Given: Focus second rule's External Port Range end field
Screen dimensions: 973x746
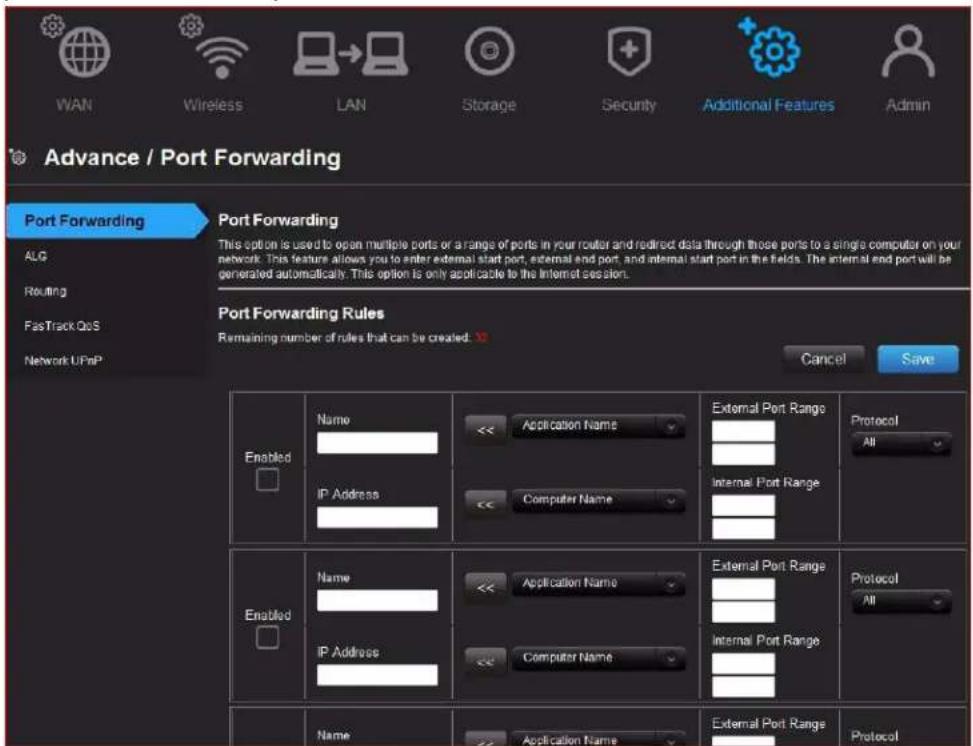Looking at the screenshot, I should coord(743,612).
